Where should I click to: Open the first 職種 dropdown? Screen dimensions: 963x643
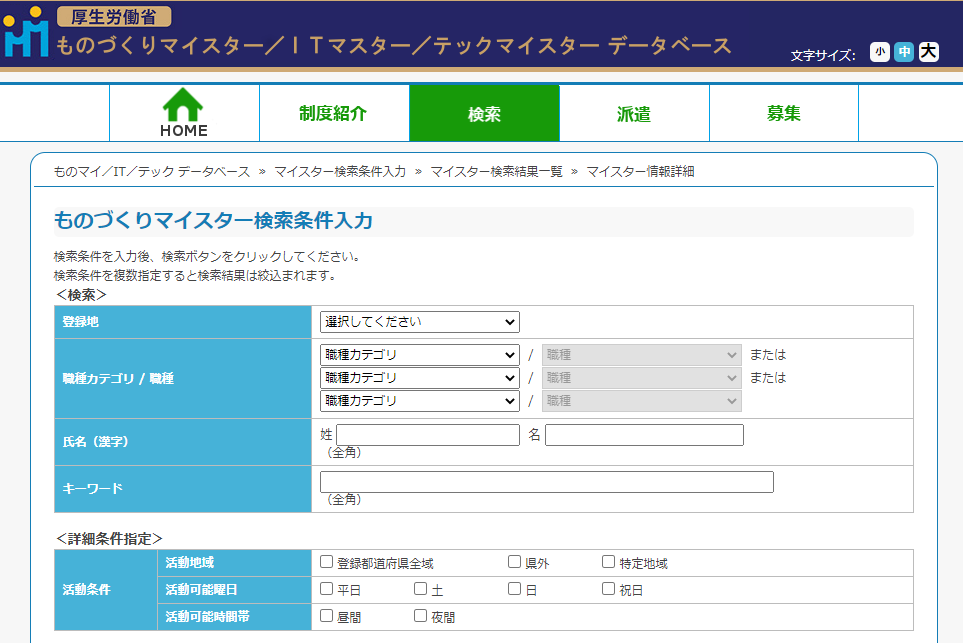click(x=641, y=355)
